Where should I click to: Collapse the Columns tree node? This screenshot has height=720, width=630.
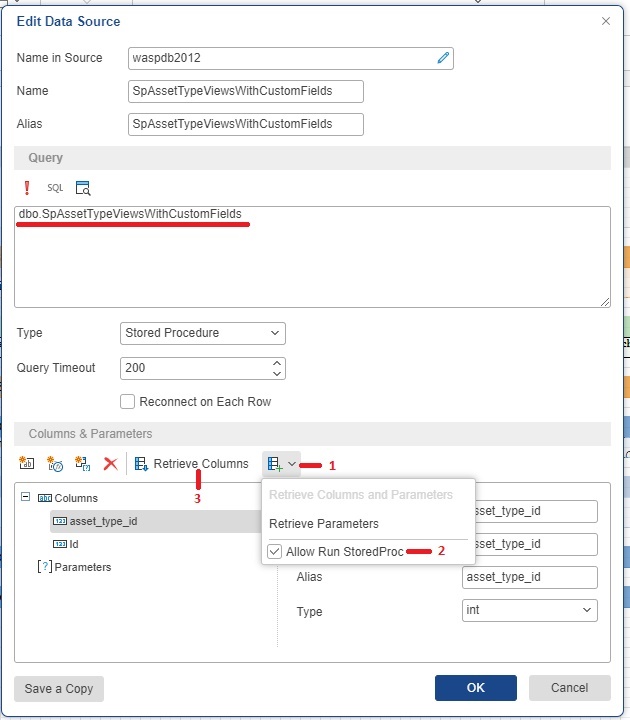click(24, 497)
